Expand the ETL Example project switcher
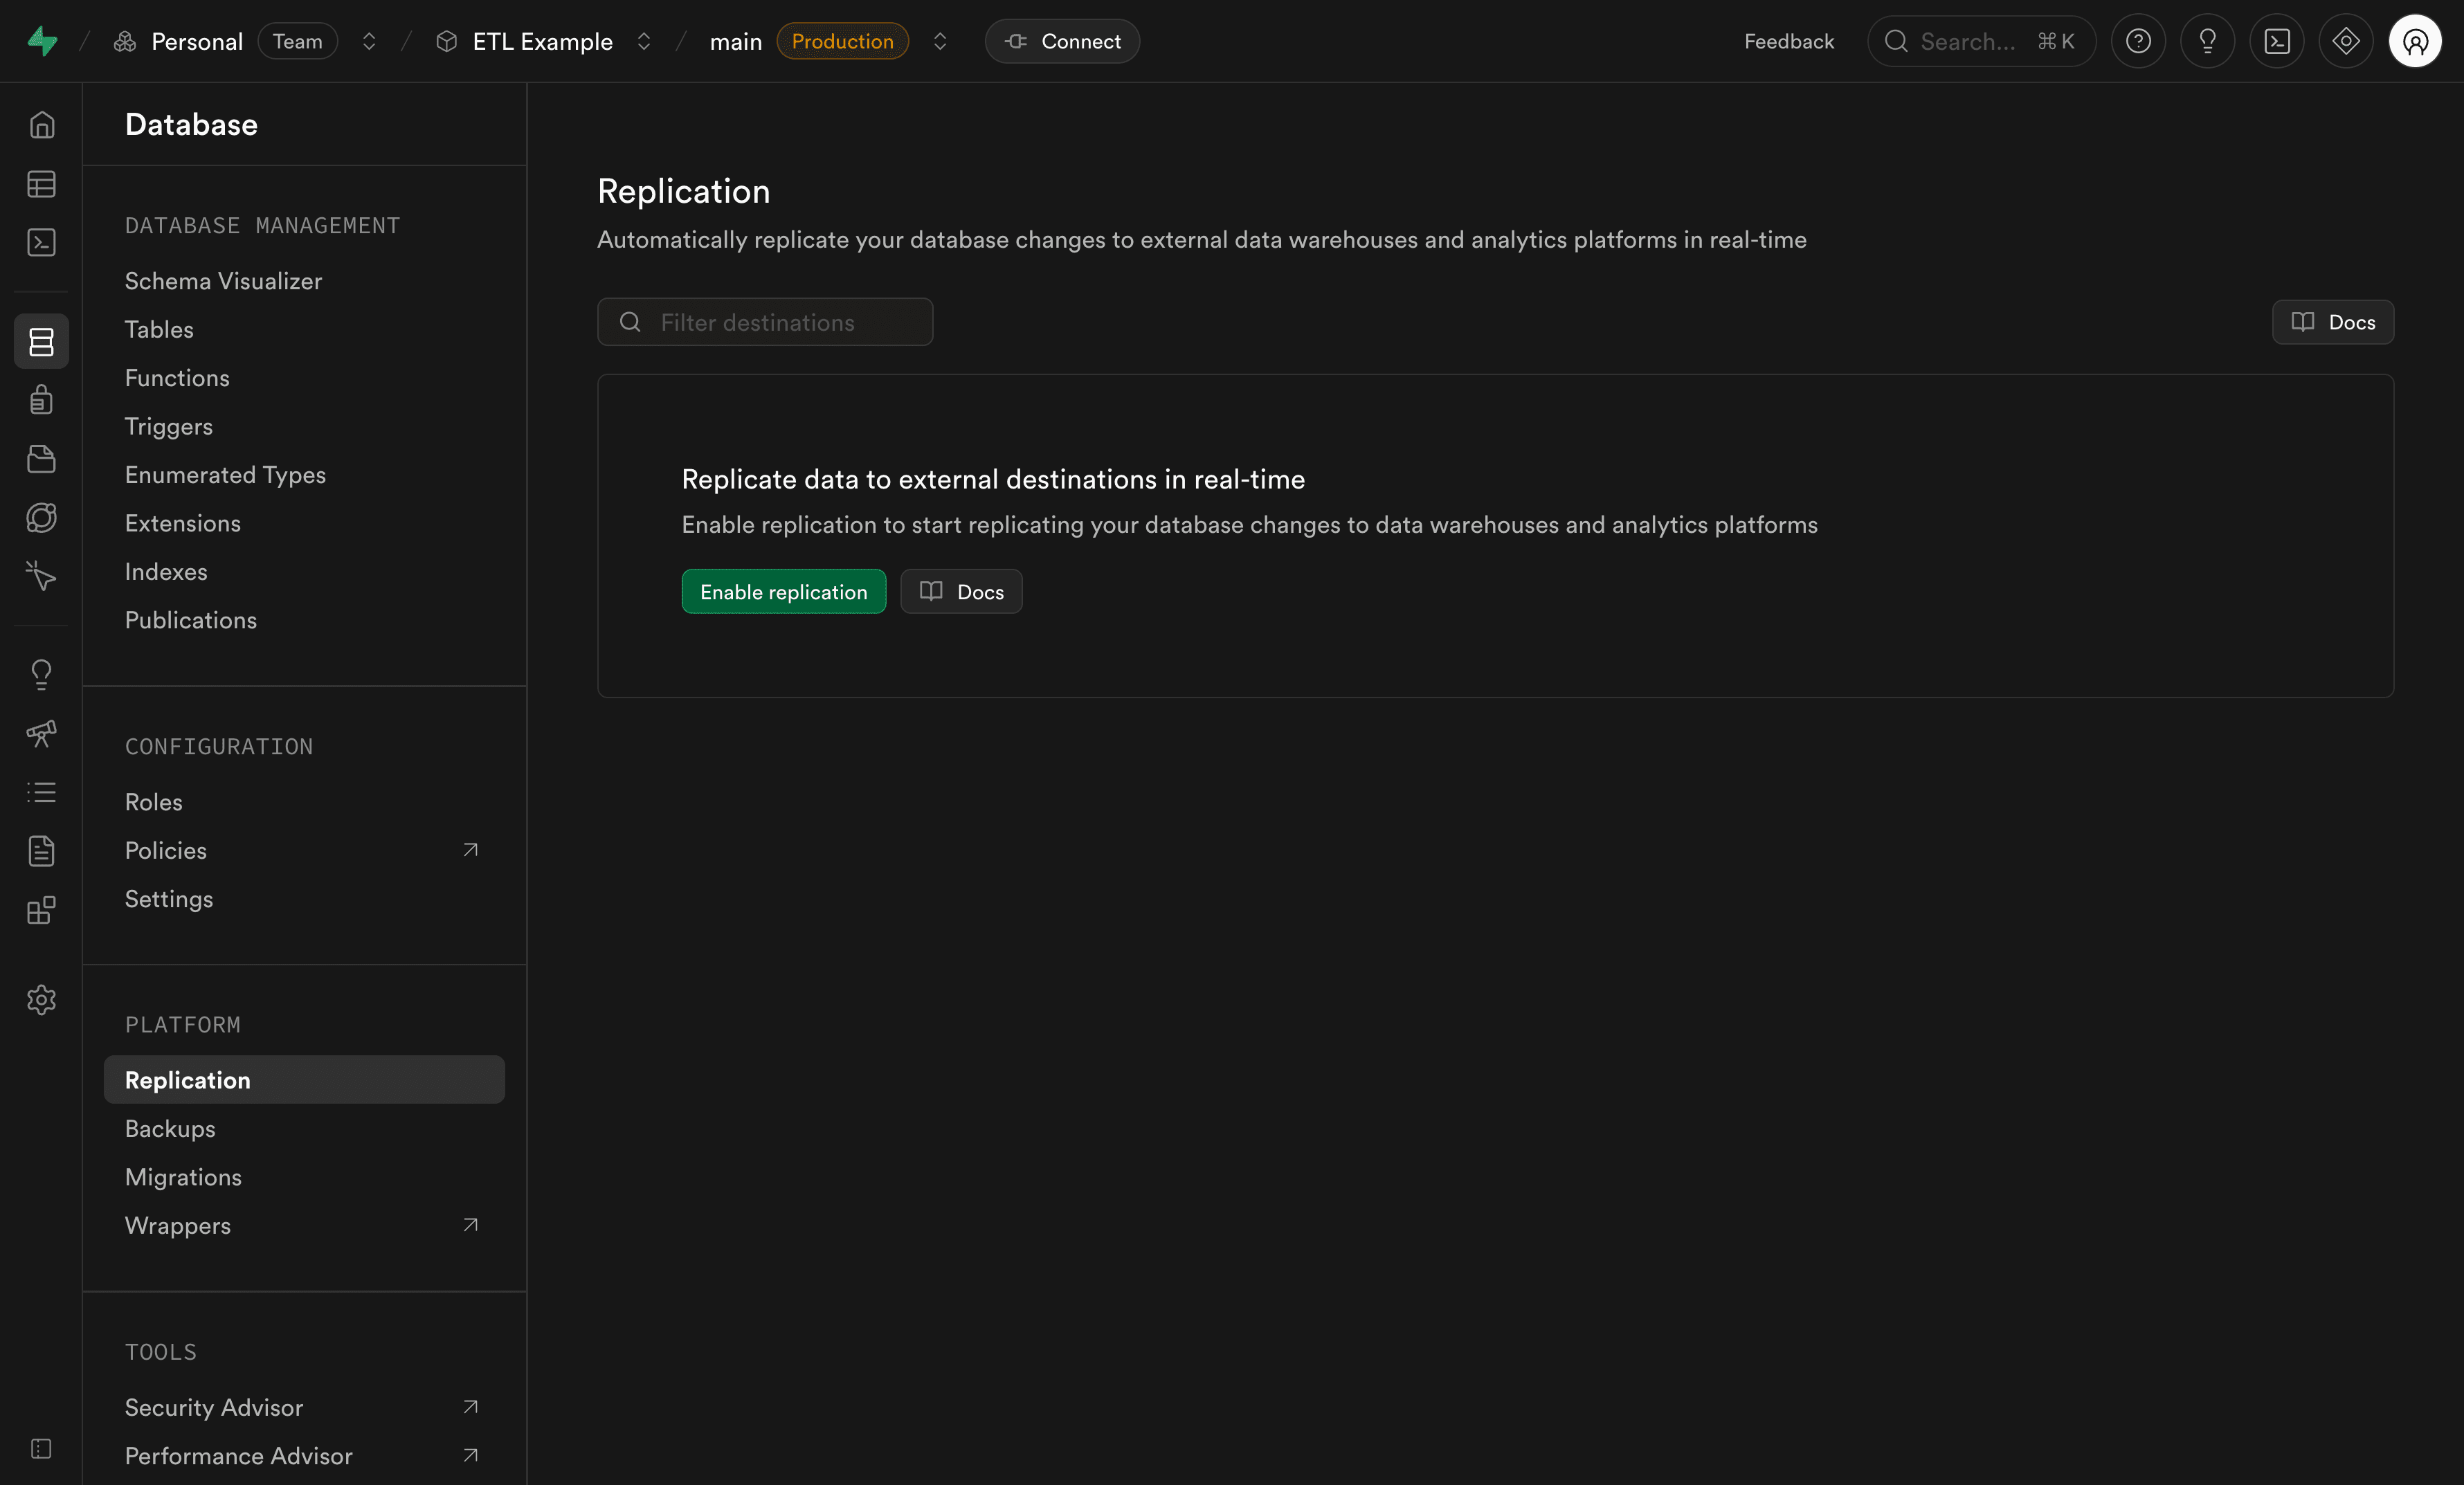The image size is (2464, 1485). pyautogui.click(x=644, y=41)
